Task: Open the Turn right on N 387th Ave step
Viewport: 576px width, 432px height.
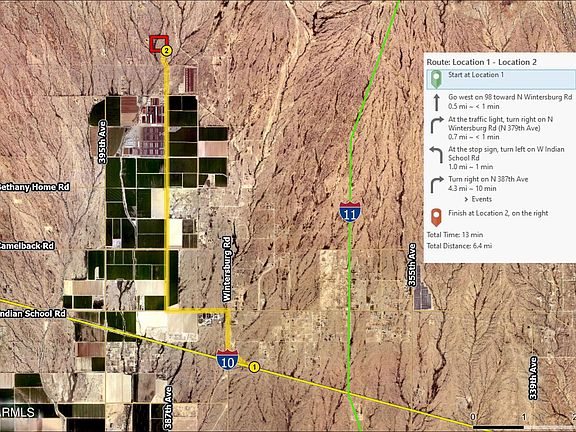Action: click(501, 184)
